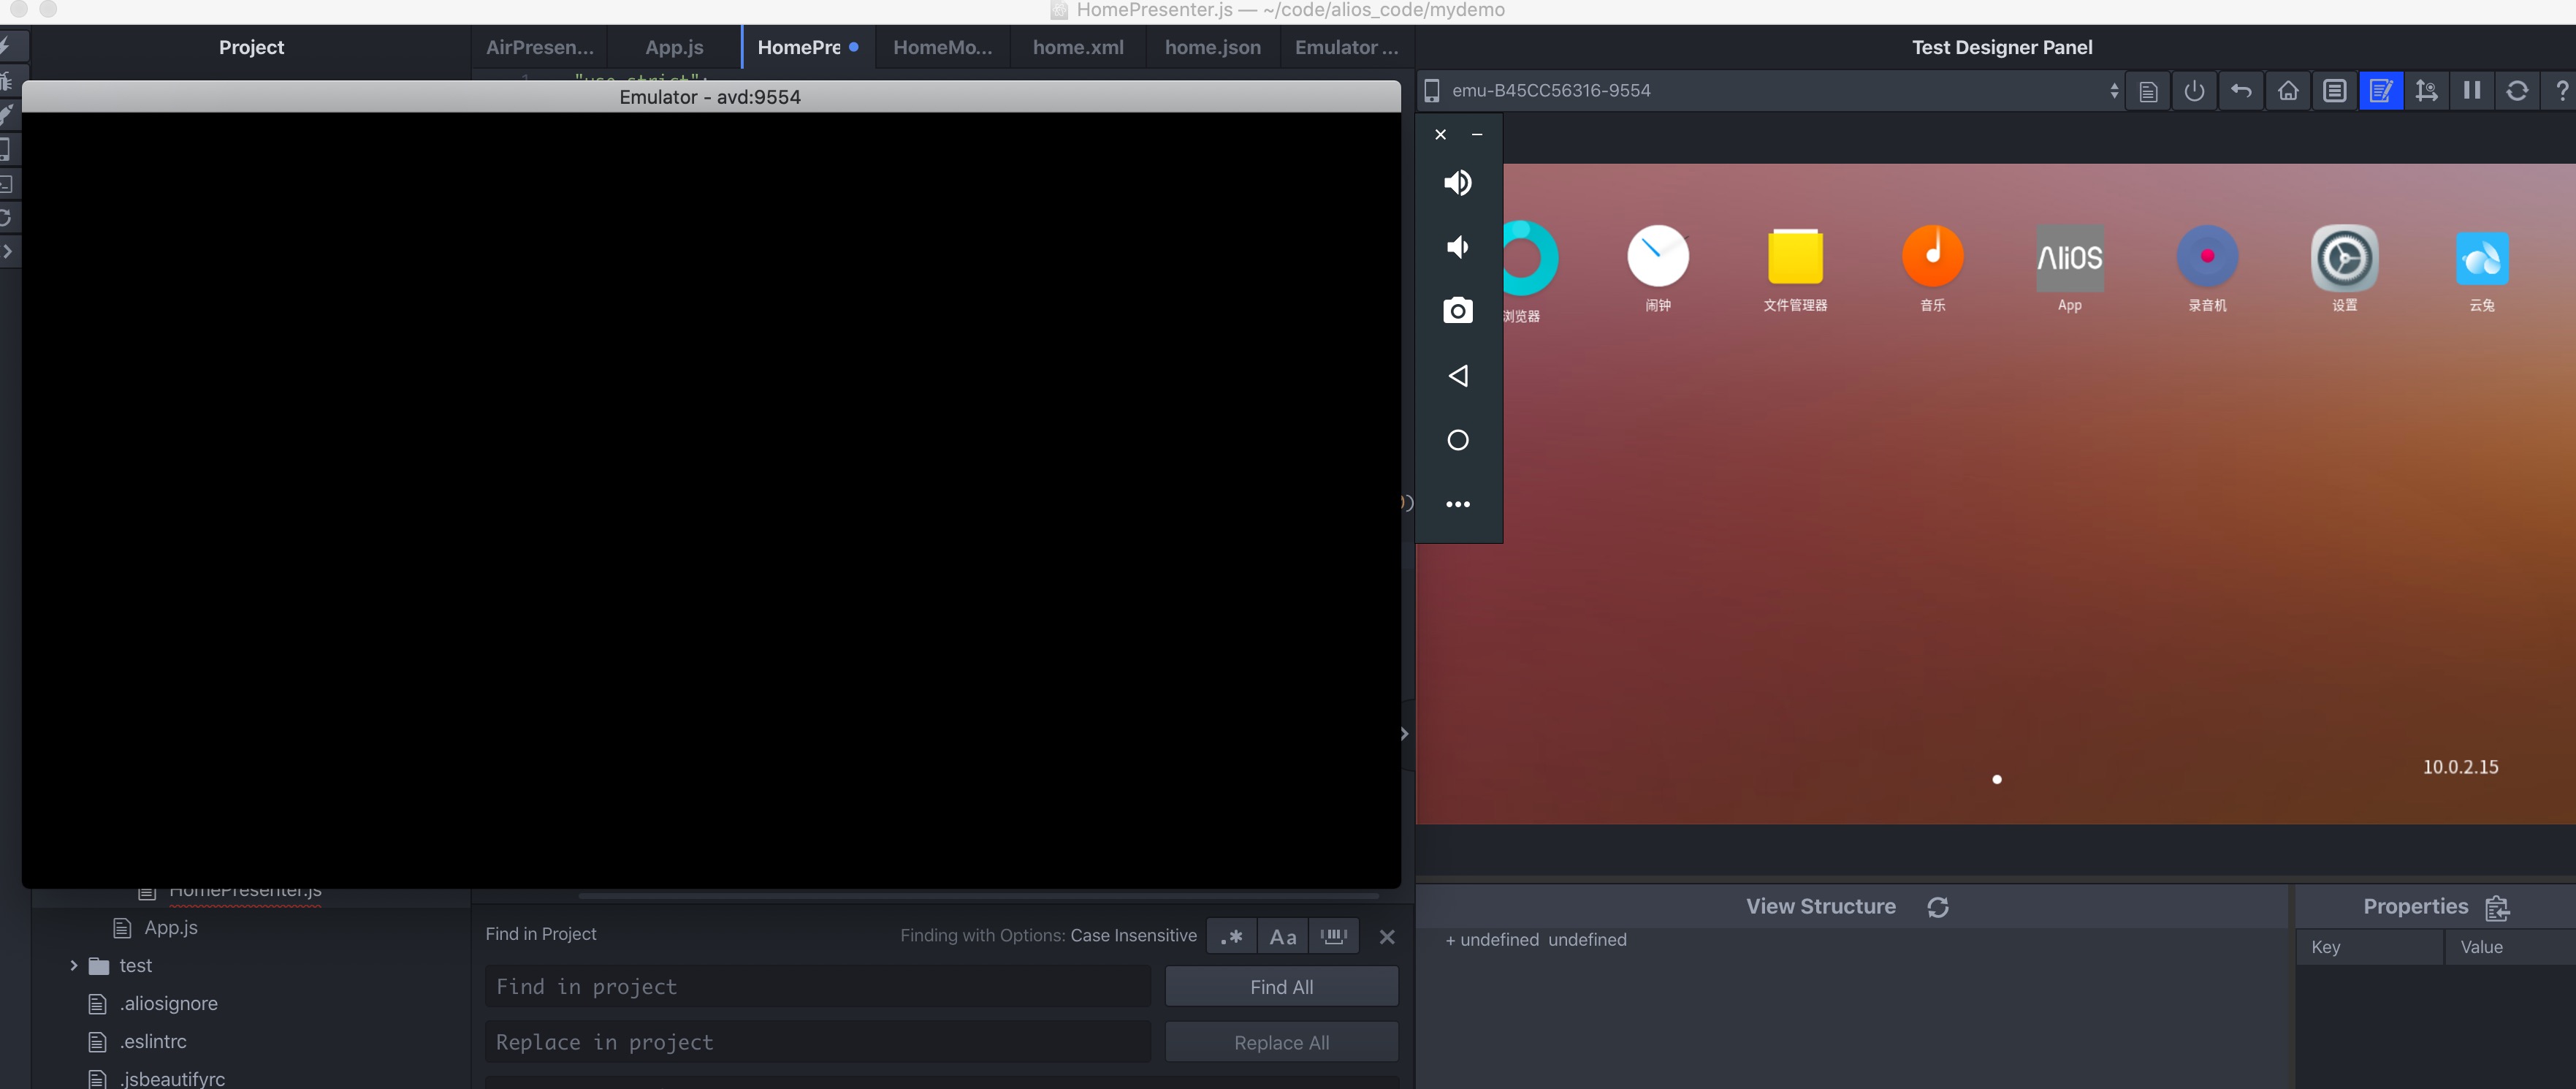Click the coordinate axes icon in Test Designer toolbar
Screen dimensions: 2576x1089
point(2427,91)
